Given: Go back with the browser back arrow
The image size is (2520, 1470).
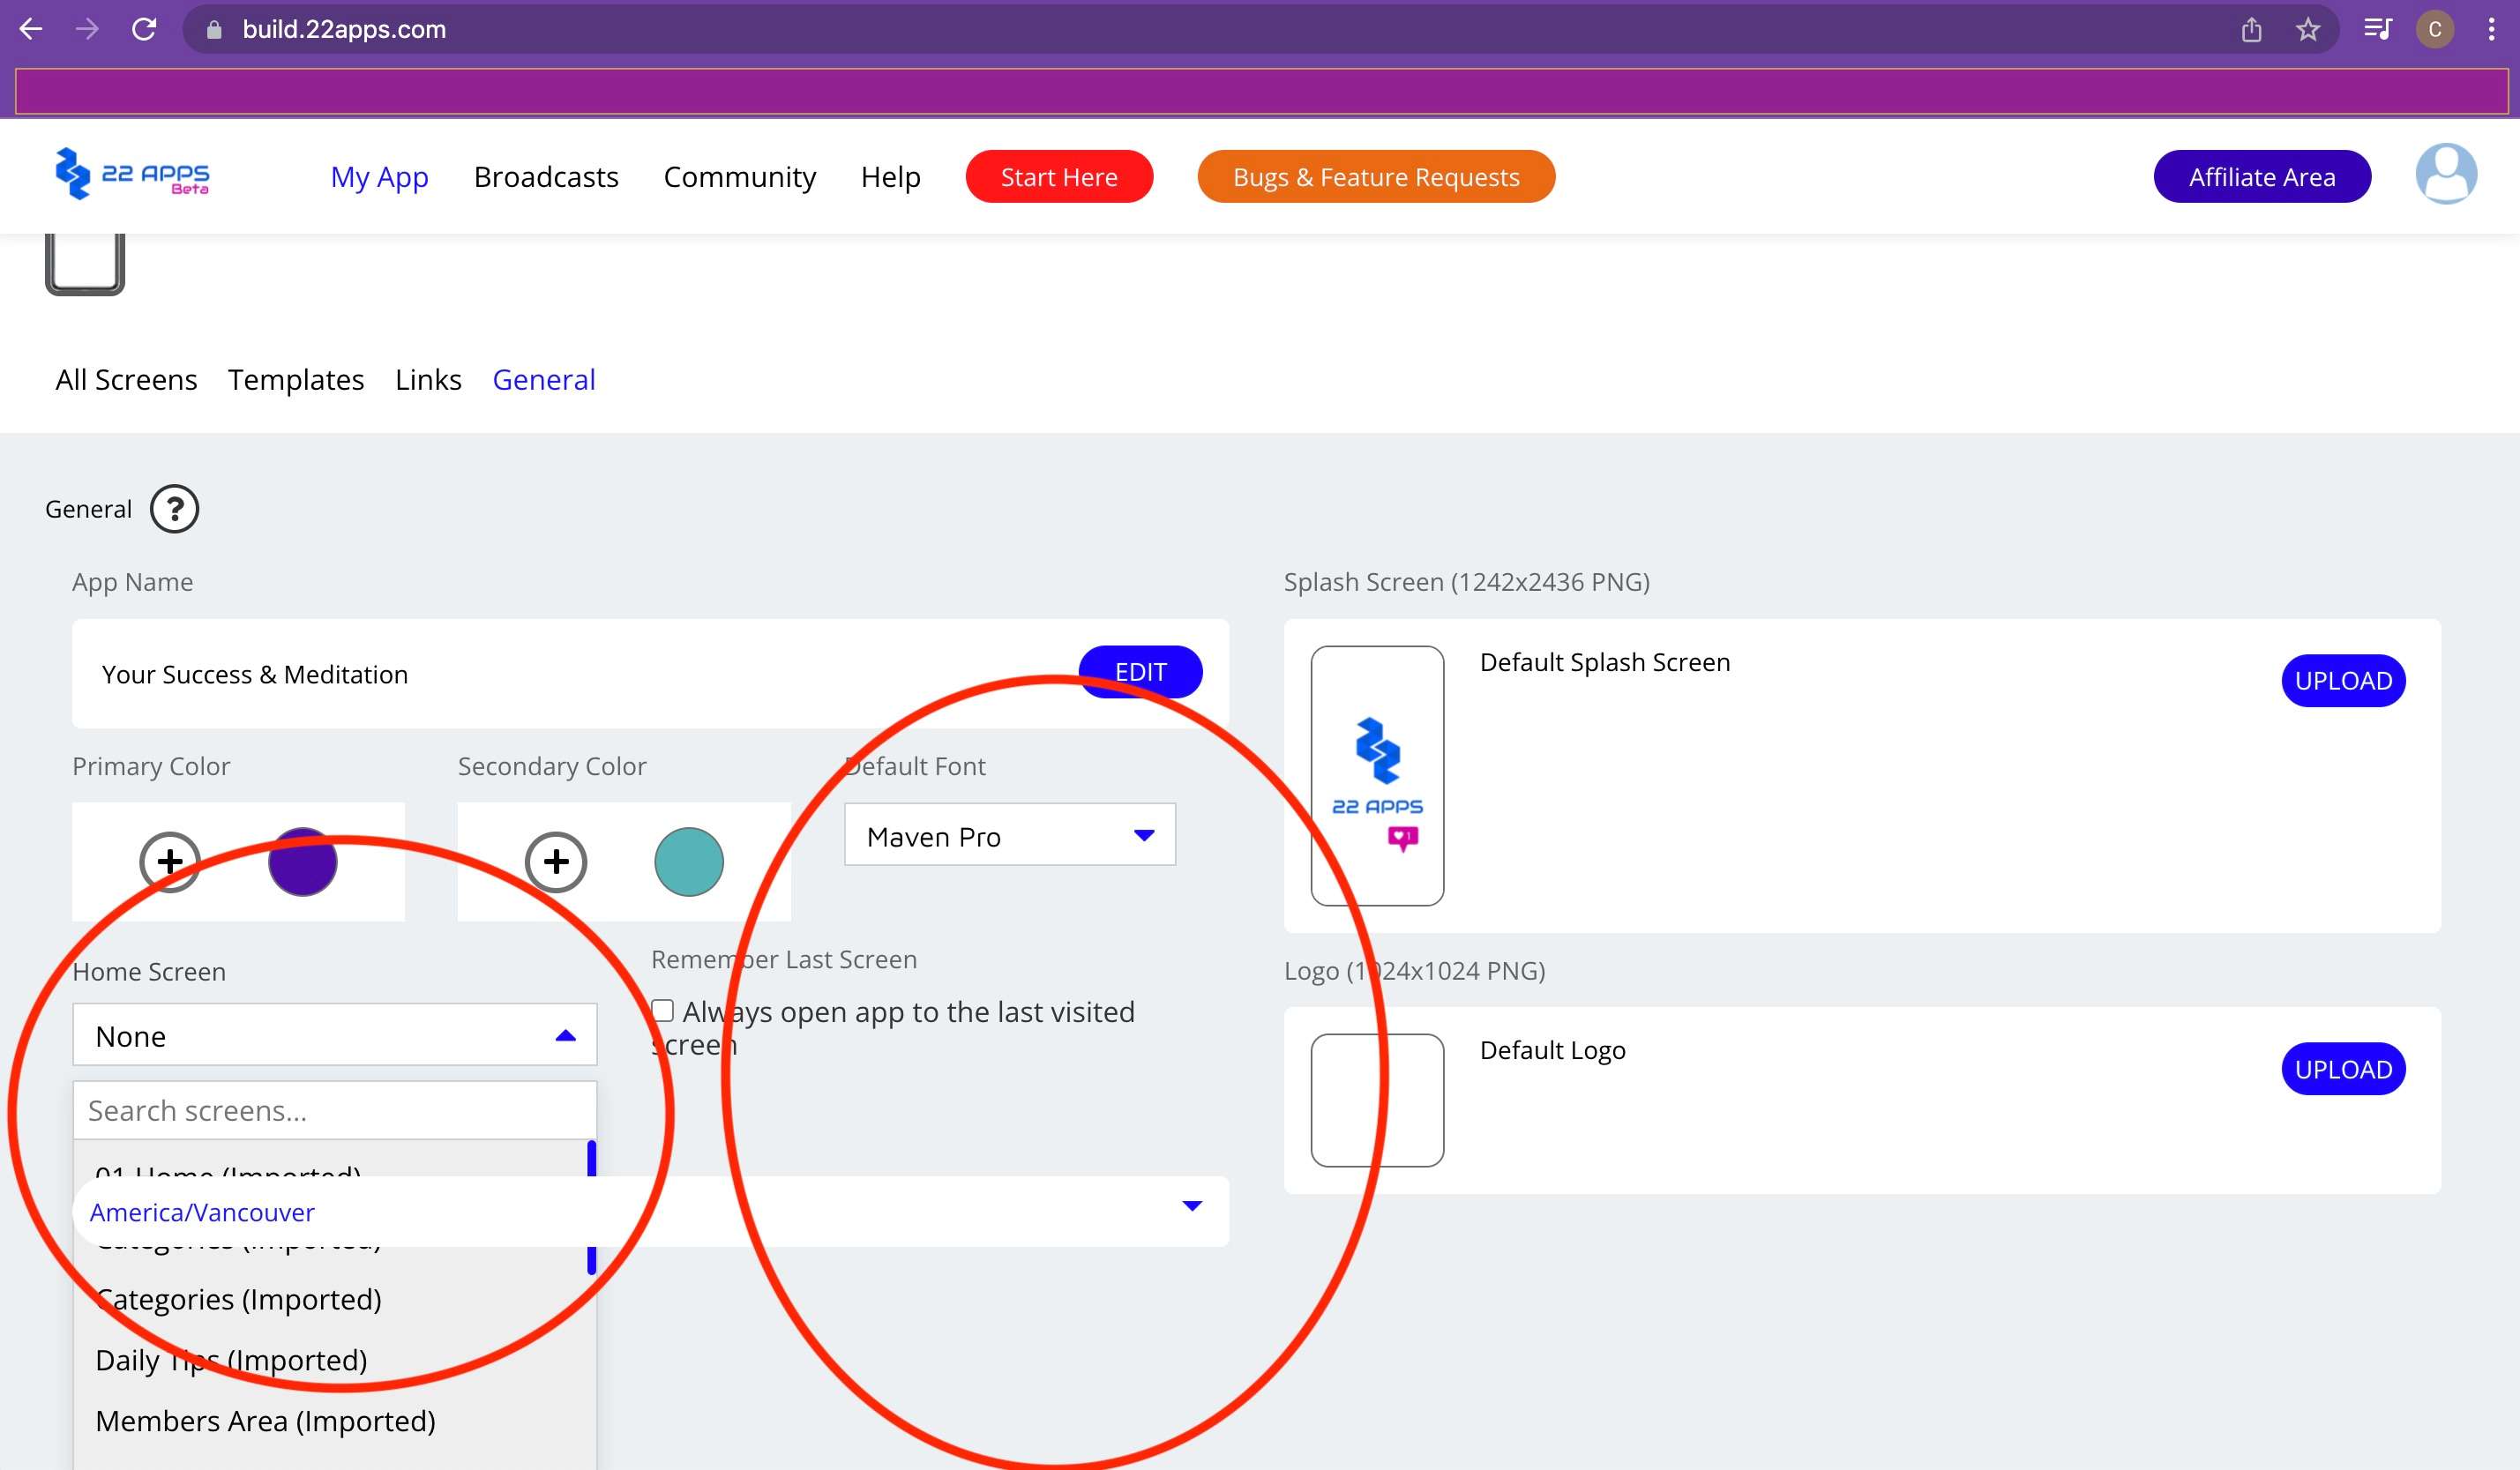Looking at the screenshot, I should click(31, 29).
